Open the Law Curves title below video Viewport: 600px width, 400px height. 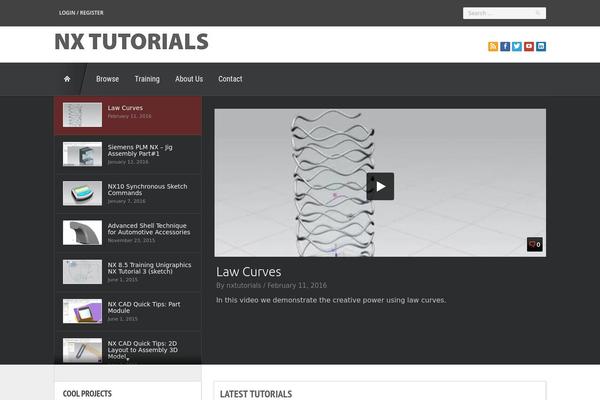pos(248,272)
